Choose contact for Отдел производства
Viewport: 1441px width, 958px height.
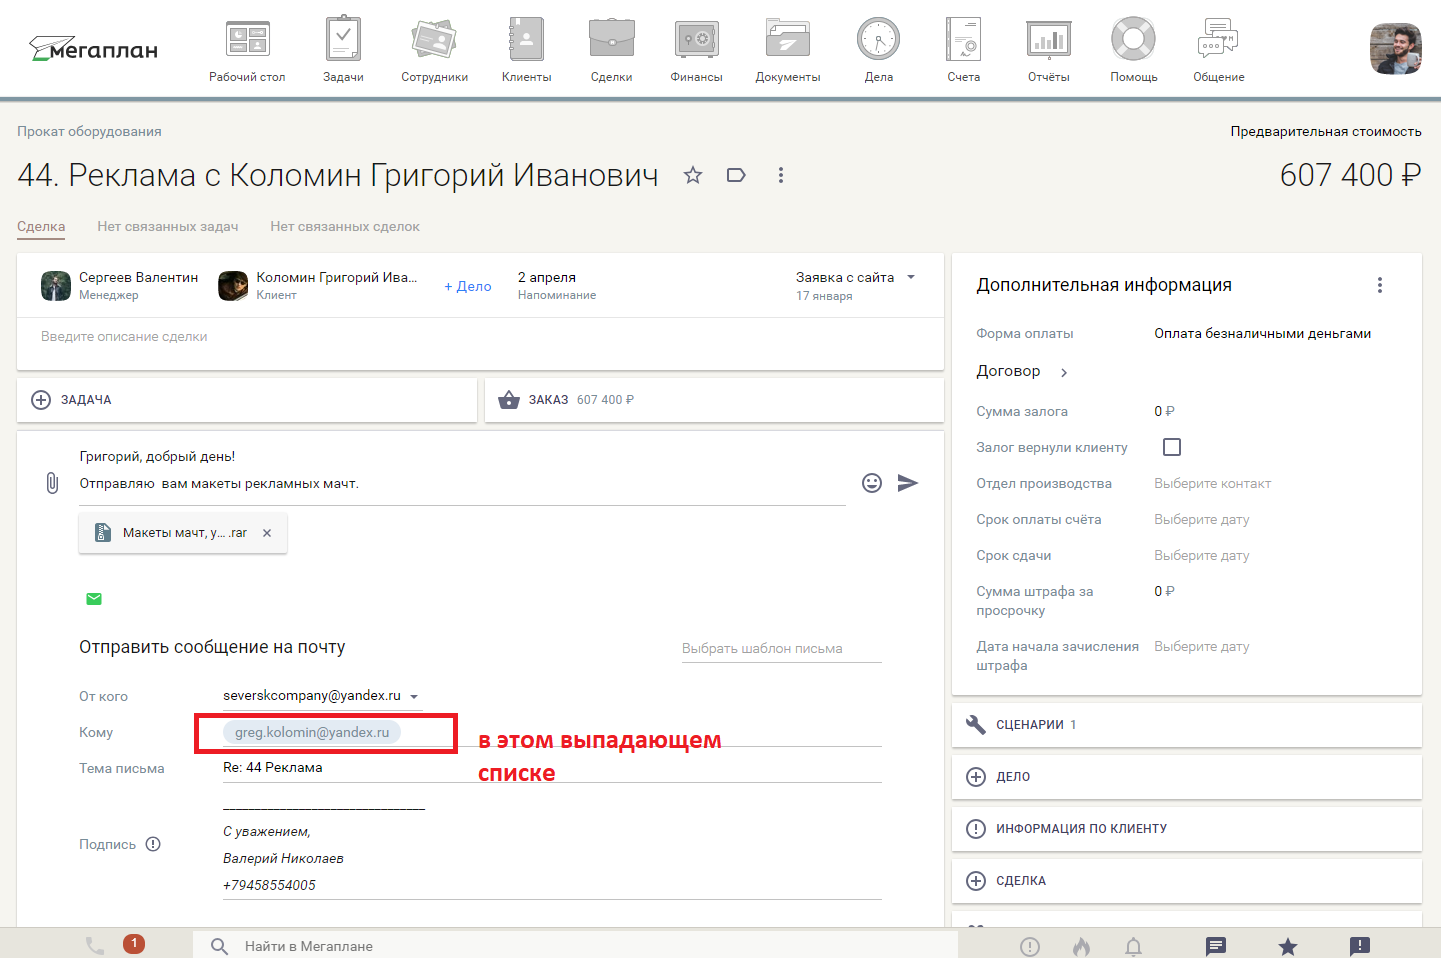[x=1212, y=484]
